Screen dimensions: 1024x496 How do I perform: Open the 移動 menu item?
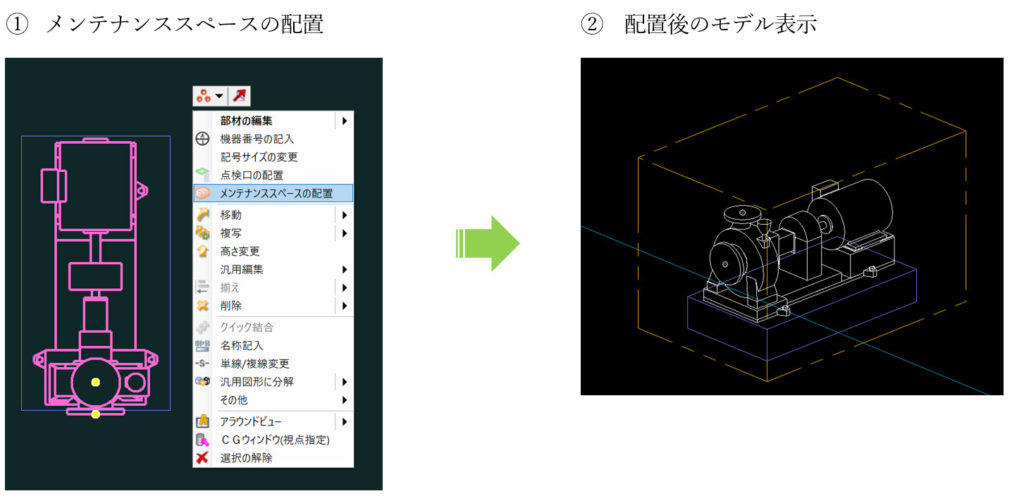[x=231, y=215]
